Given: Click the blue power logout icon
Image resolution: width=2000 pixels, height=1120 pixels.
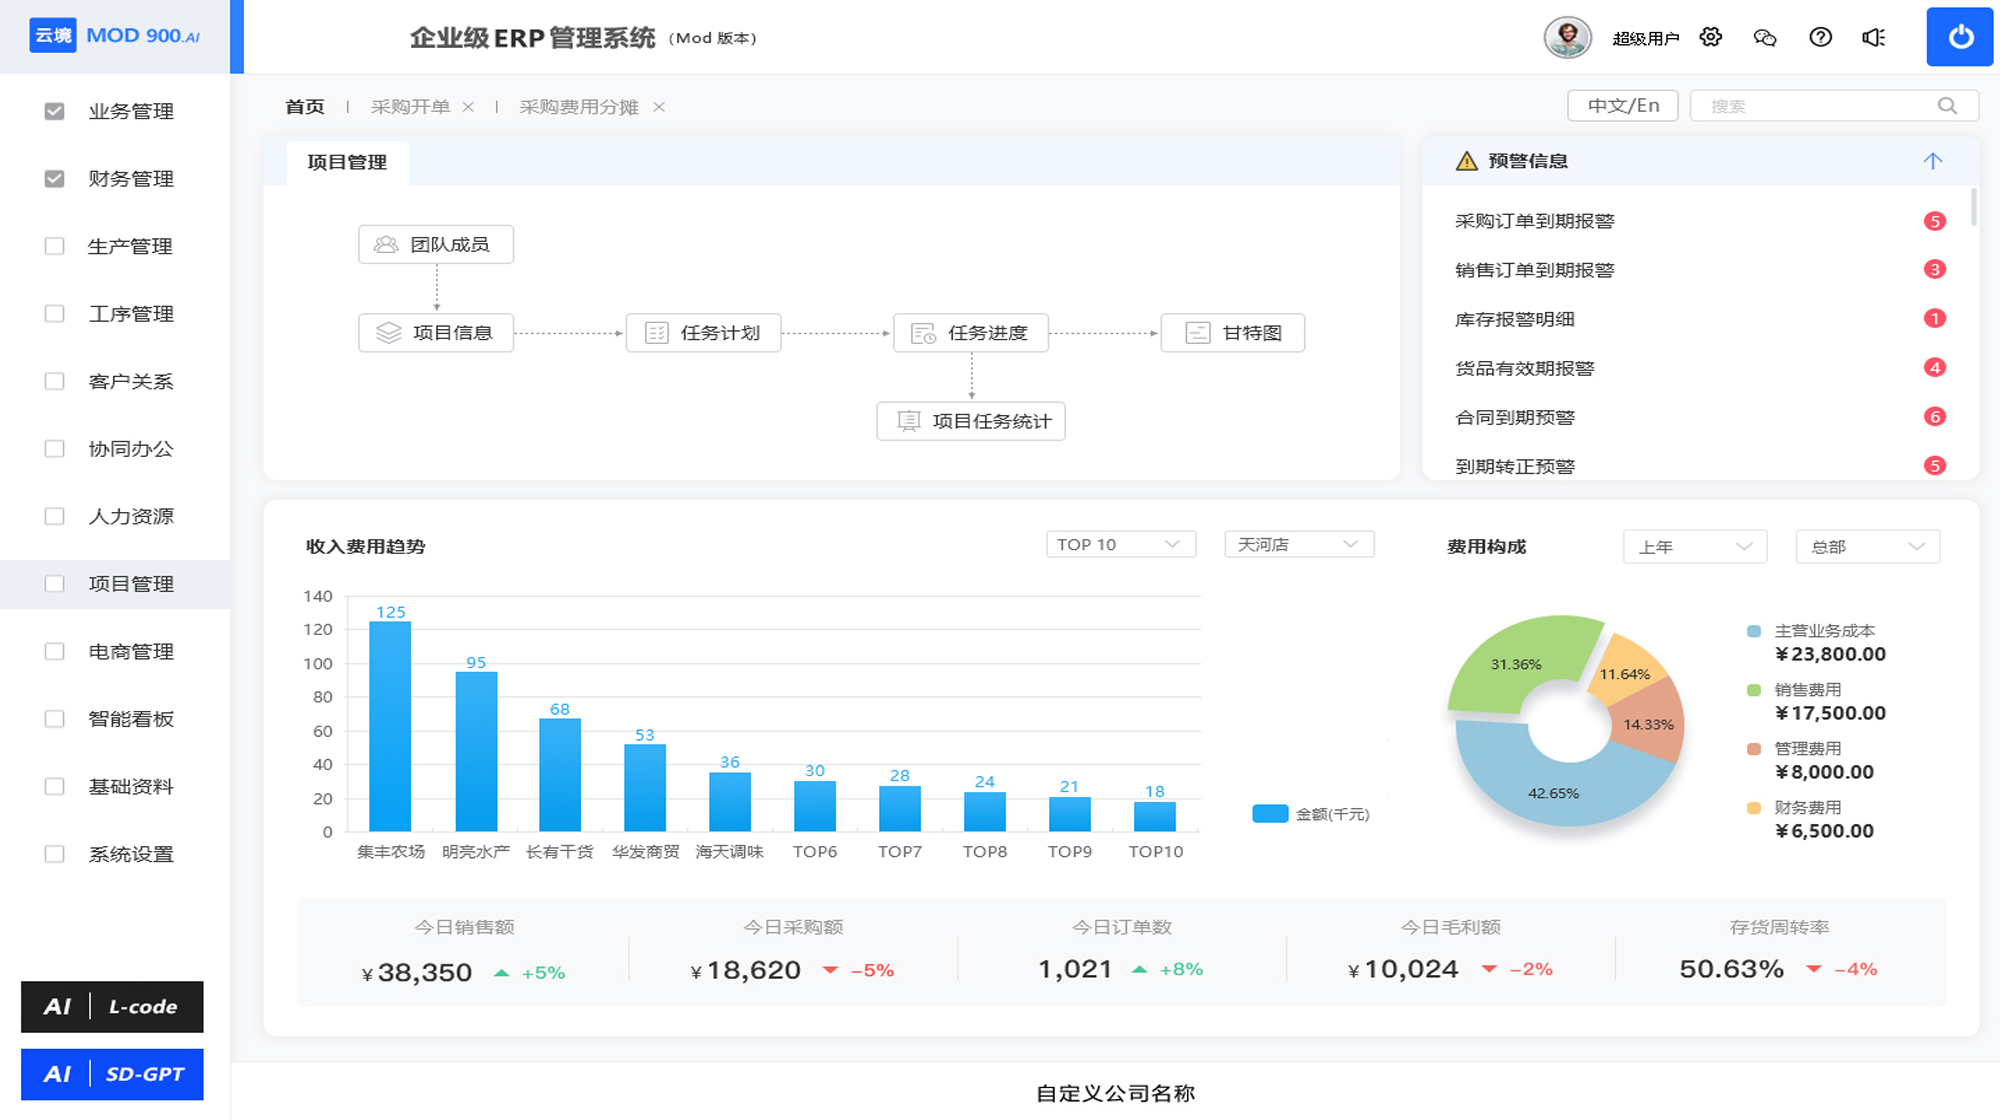Looking at the screenshot, I should pos(1960,37).
